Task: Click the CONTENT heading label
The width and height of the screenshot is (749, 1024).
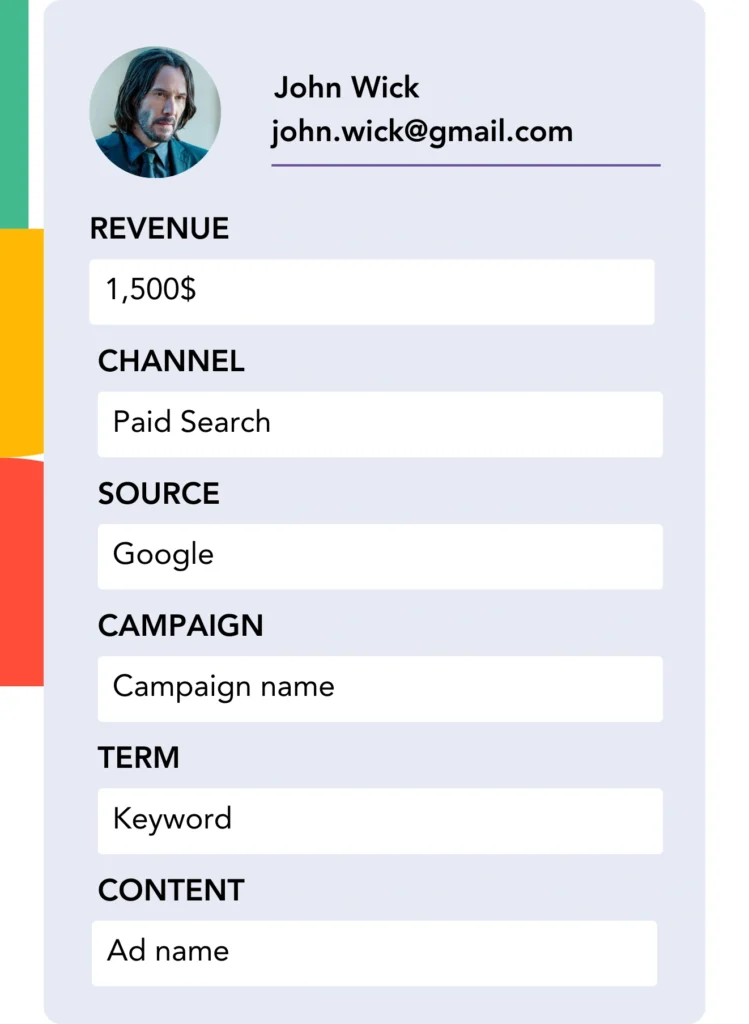Action: 171,890
